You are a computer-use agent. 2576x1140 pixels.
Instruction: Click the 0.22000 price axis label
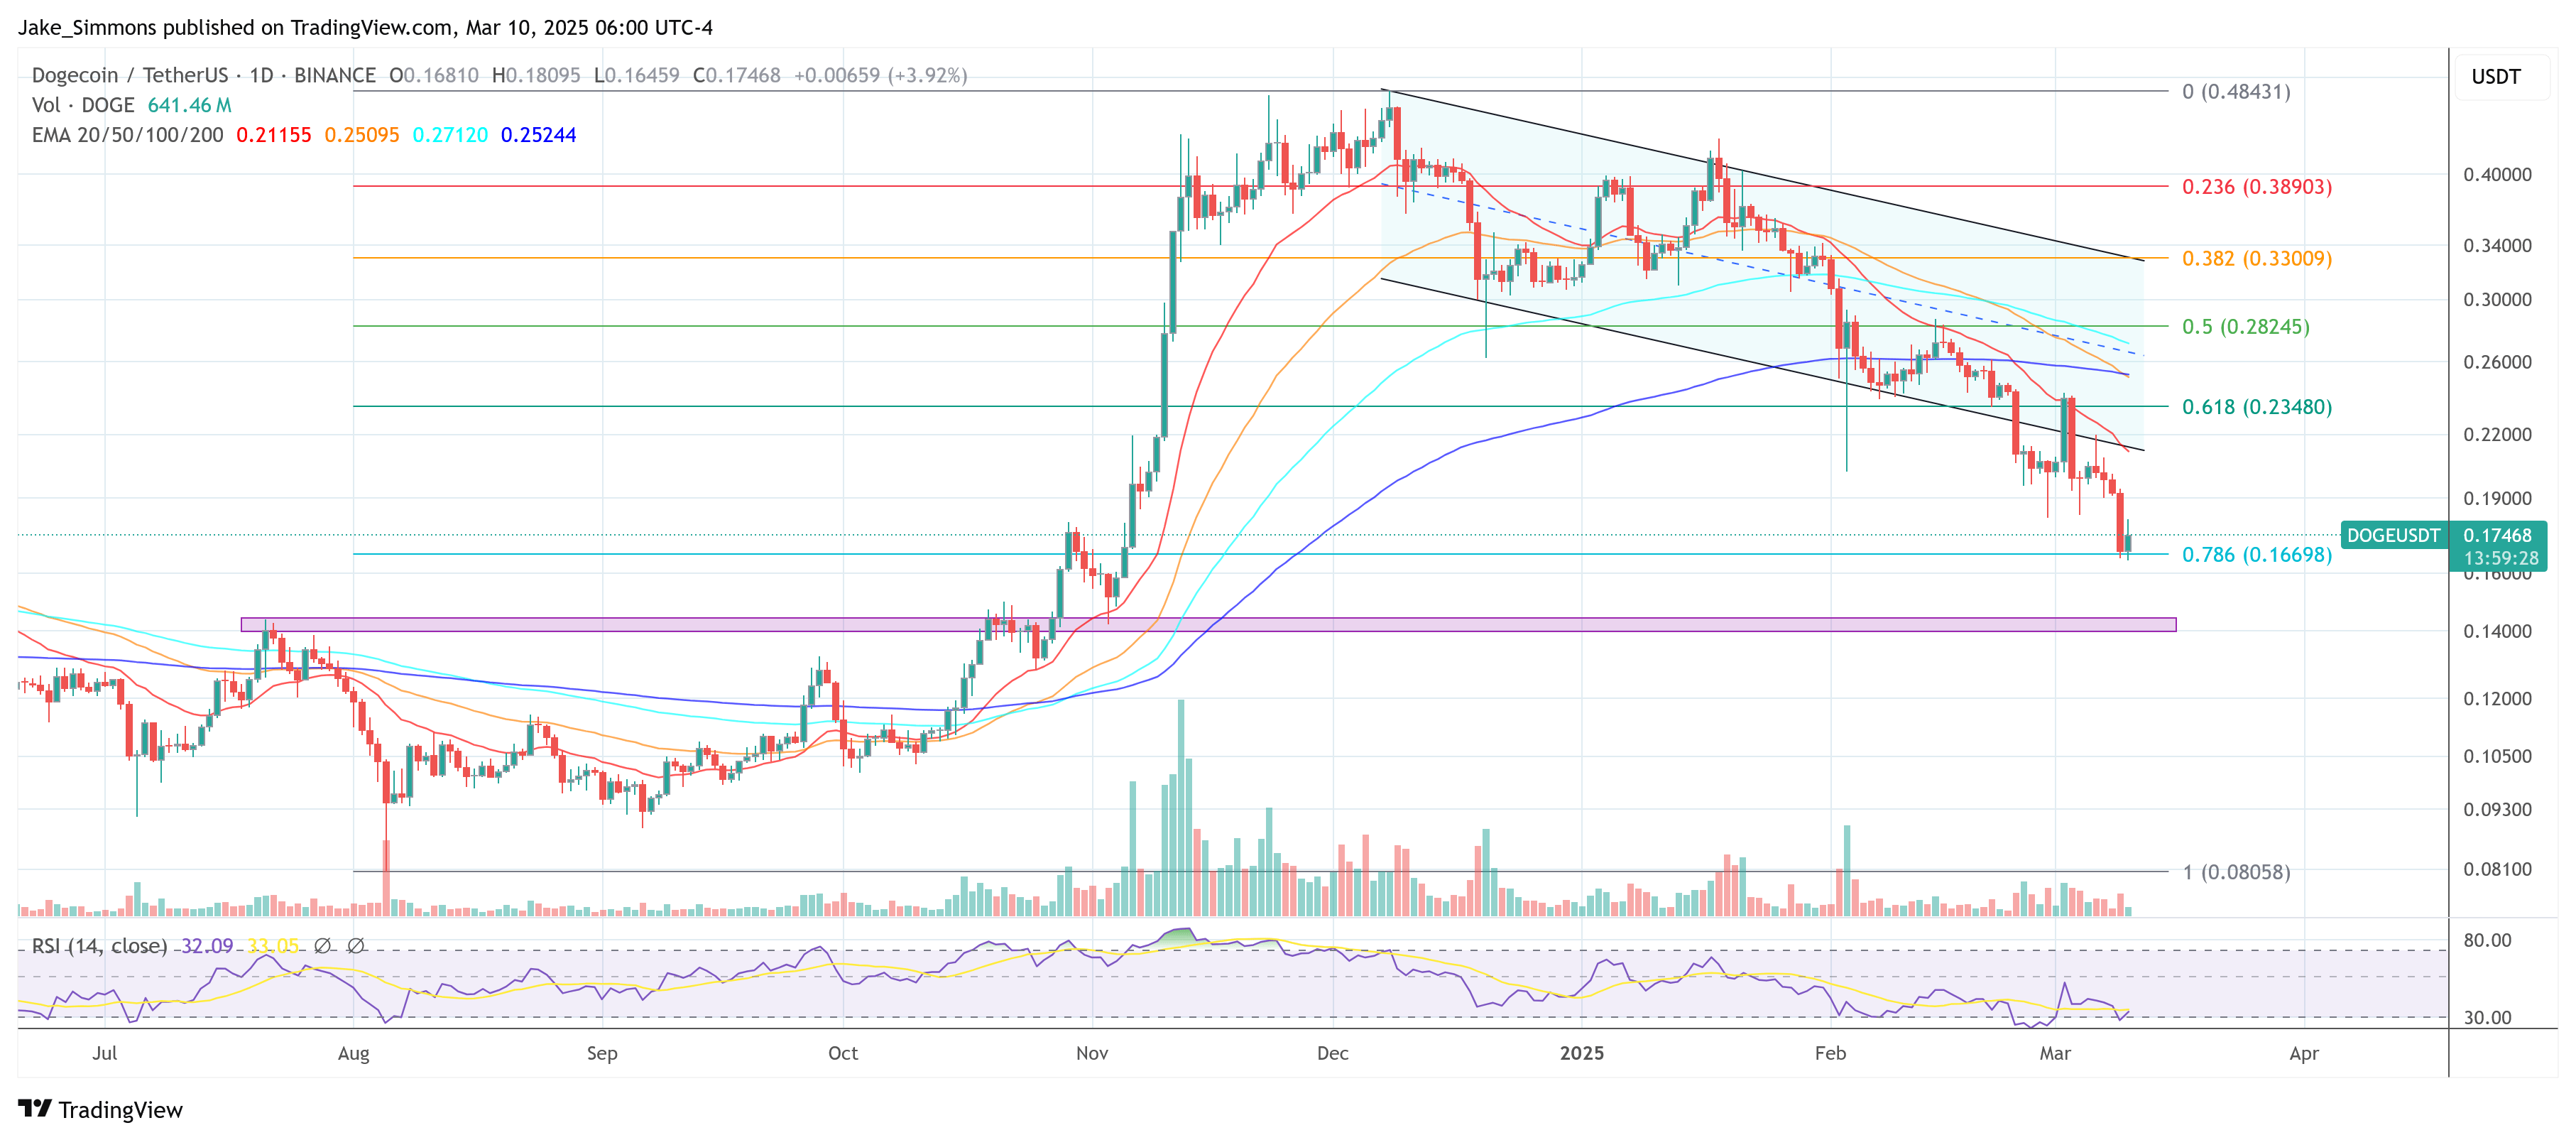point(2497,435)
